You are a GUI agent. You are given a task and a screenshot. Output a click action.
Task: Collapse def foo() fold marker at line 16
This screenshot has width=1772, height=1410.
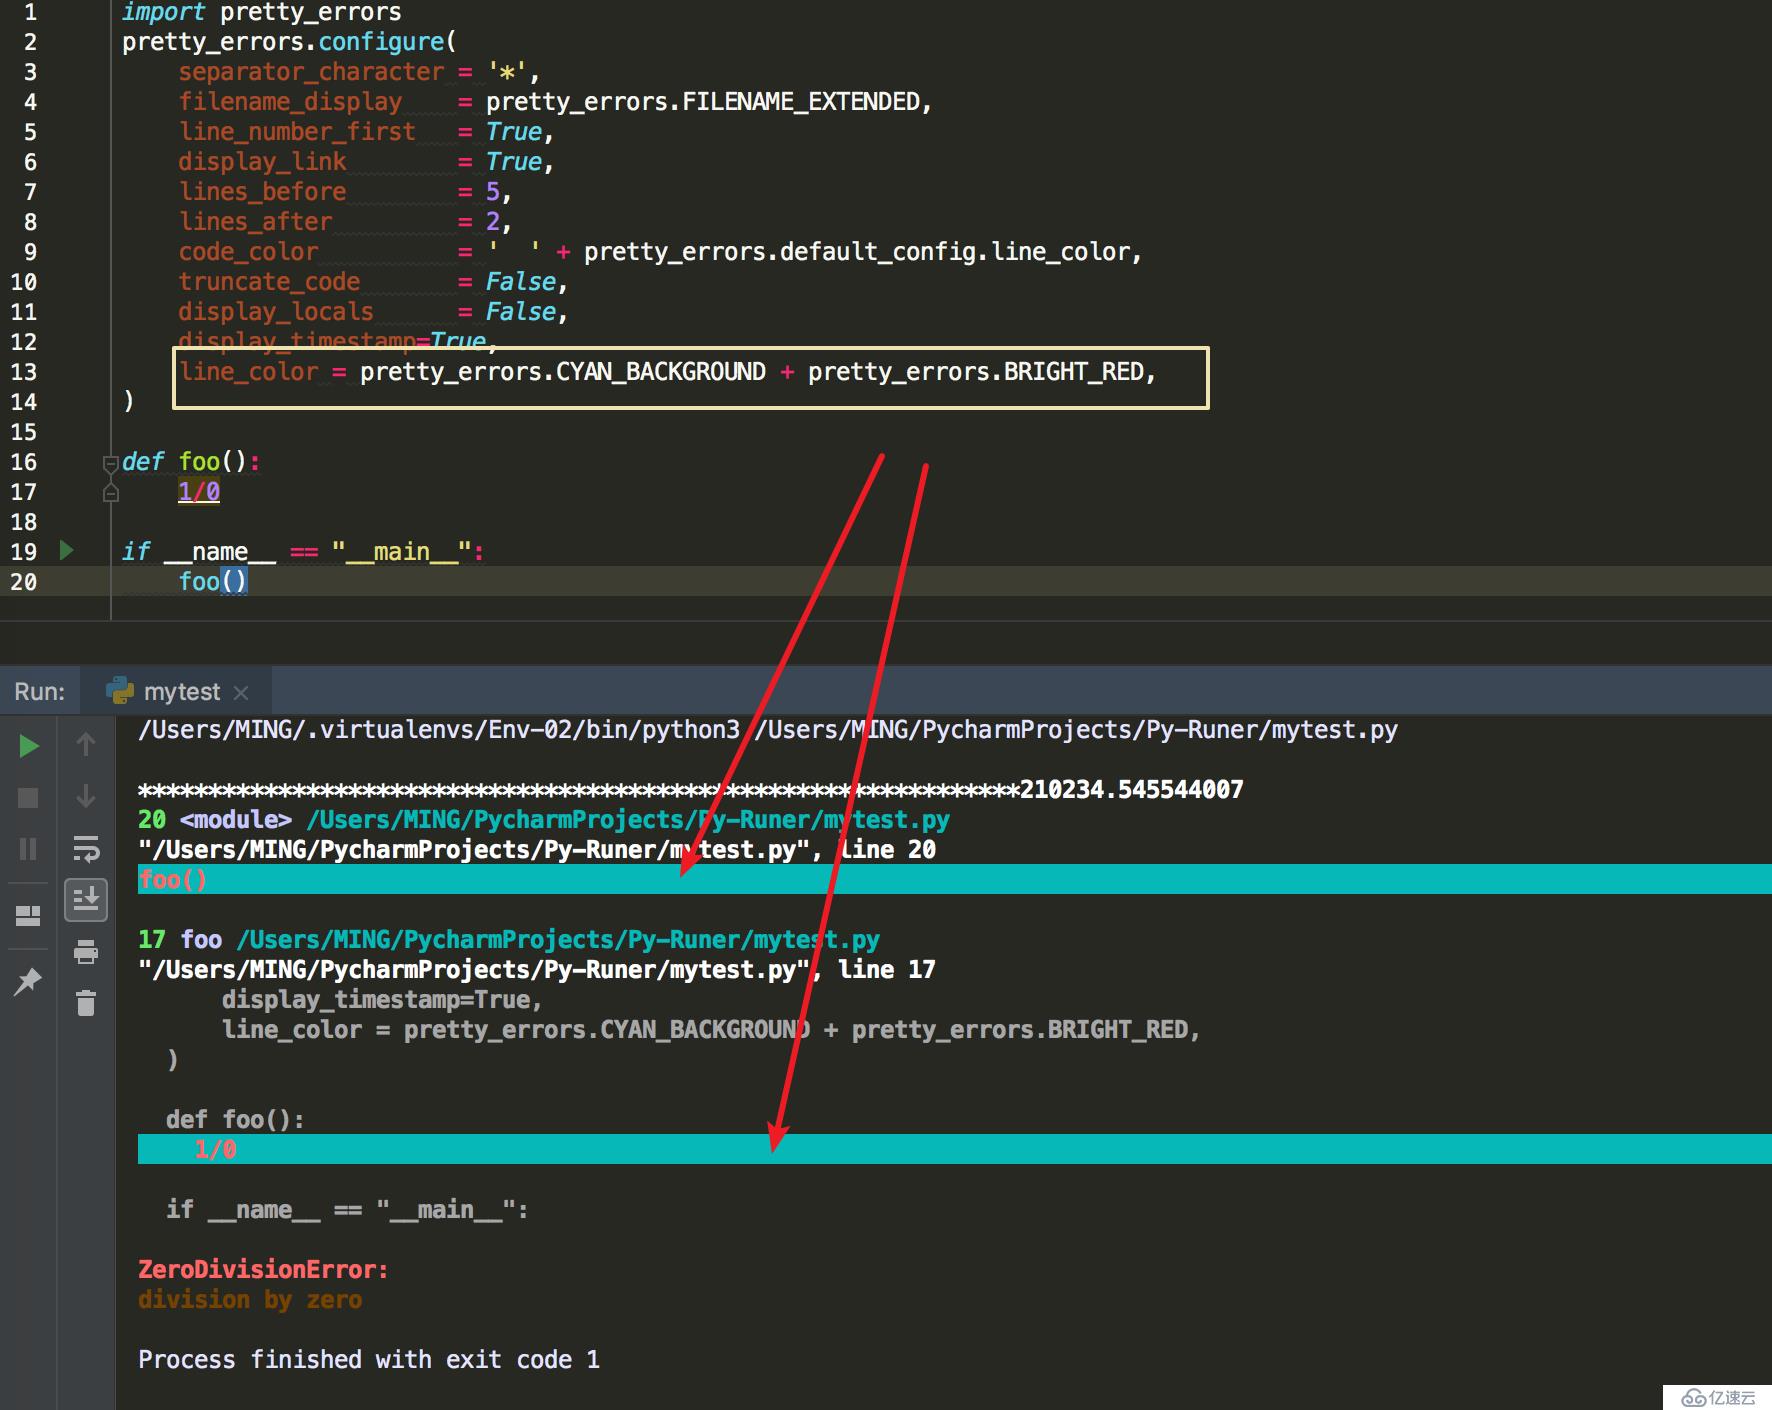[111, 463]
